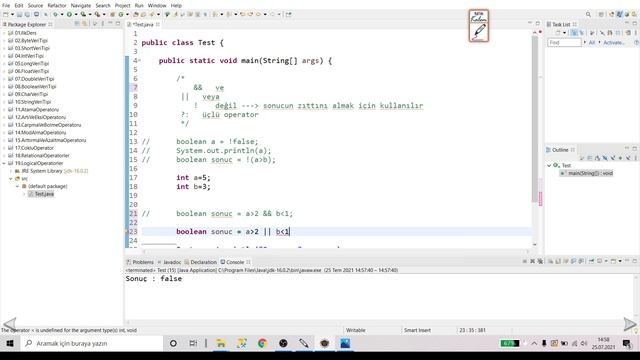This screenshot has width=640, height=360.
Task: Click the editor vertical scrollbar thumb
Action: (x=535, y=118)
